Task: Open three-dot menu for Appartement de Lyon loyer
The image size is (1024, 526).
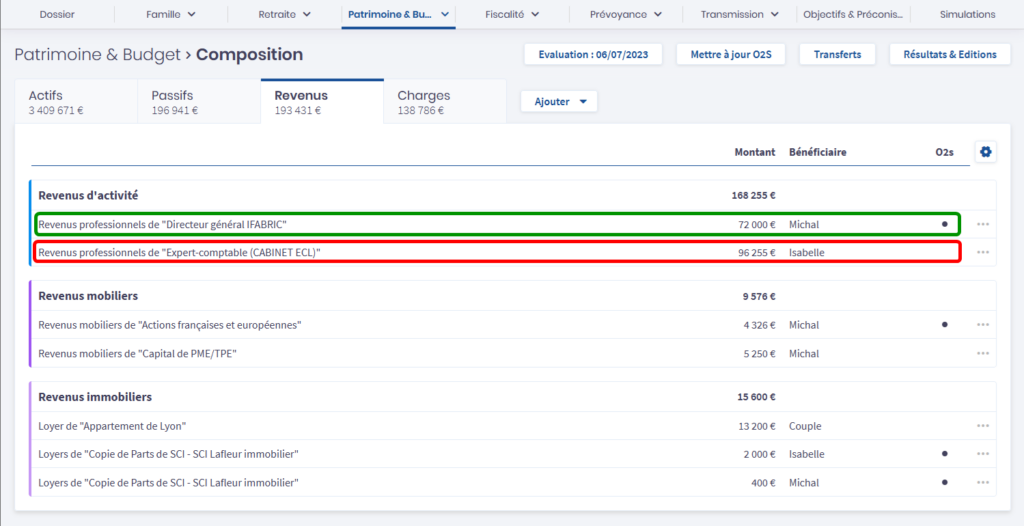Action: 983,426
